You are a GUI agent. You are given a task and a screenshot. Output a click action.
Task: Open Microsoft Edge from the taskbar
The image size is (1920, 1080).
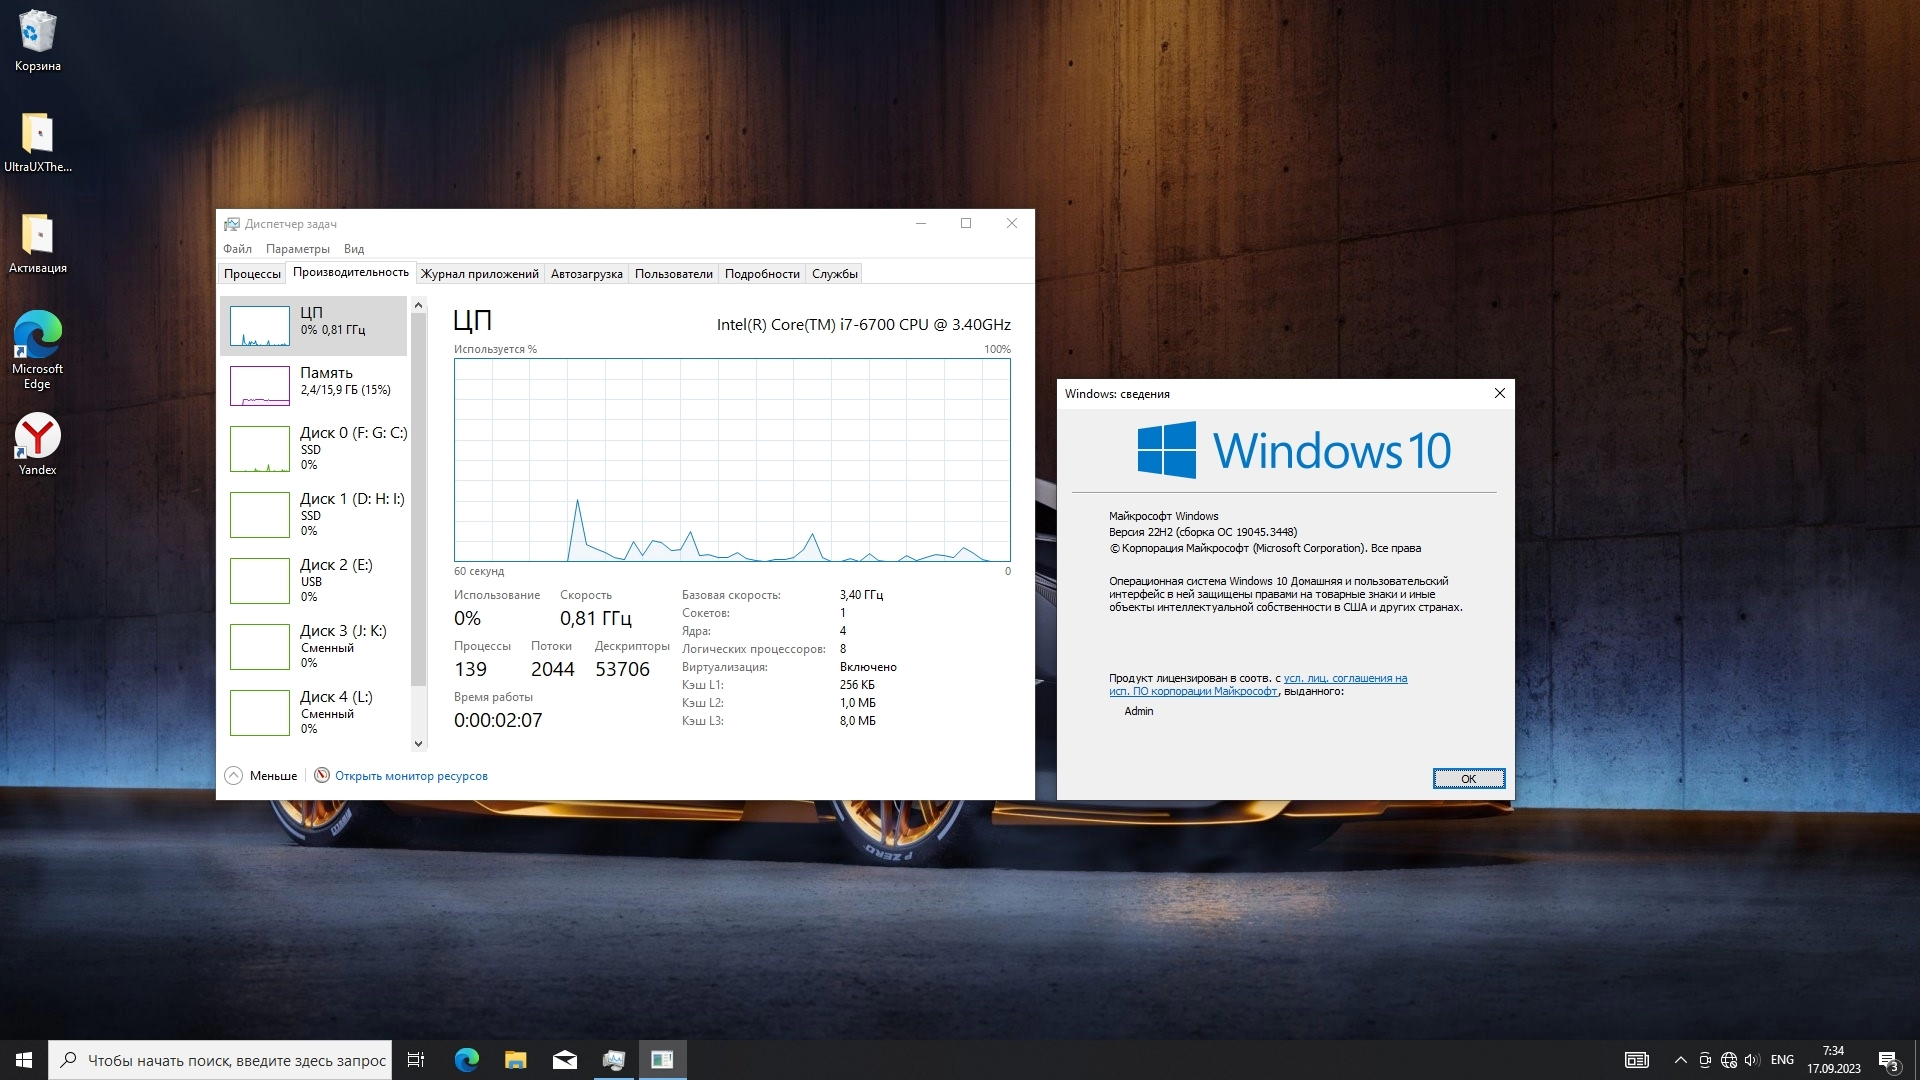click(x=466, y=1060)
